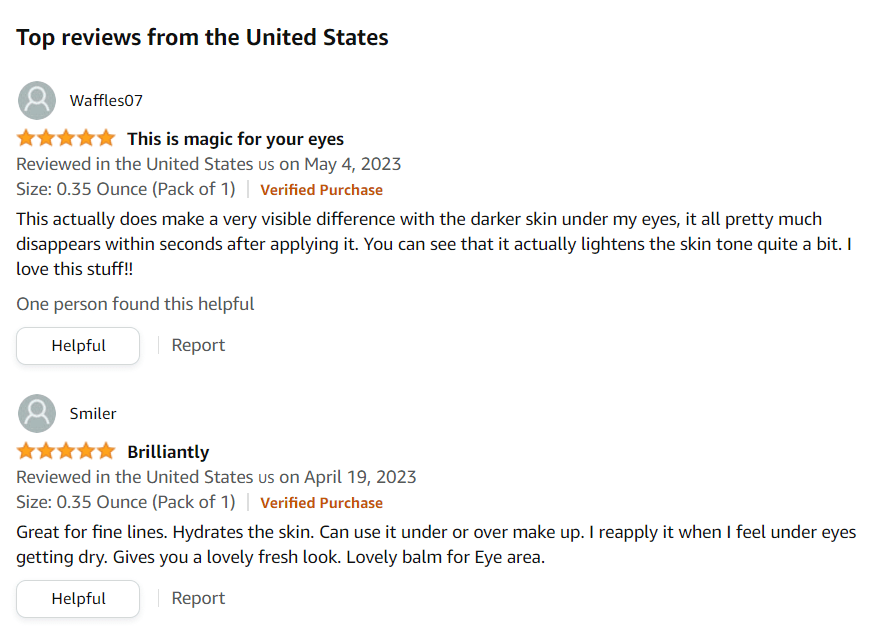Click the five-star rating on Smiler's review
This screenshot has width=894, height=636.
[66, 451]
